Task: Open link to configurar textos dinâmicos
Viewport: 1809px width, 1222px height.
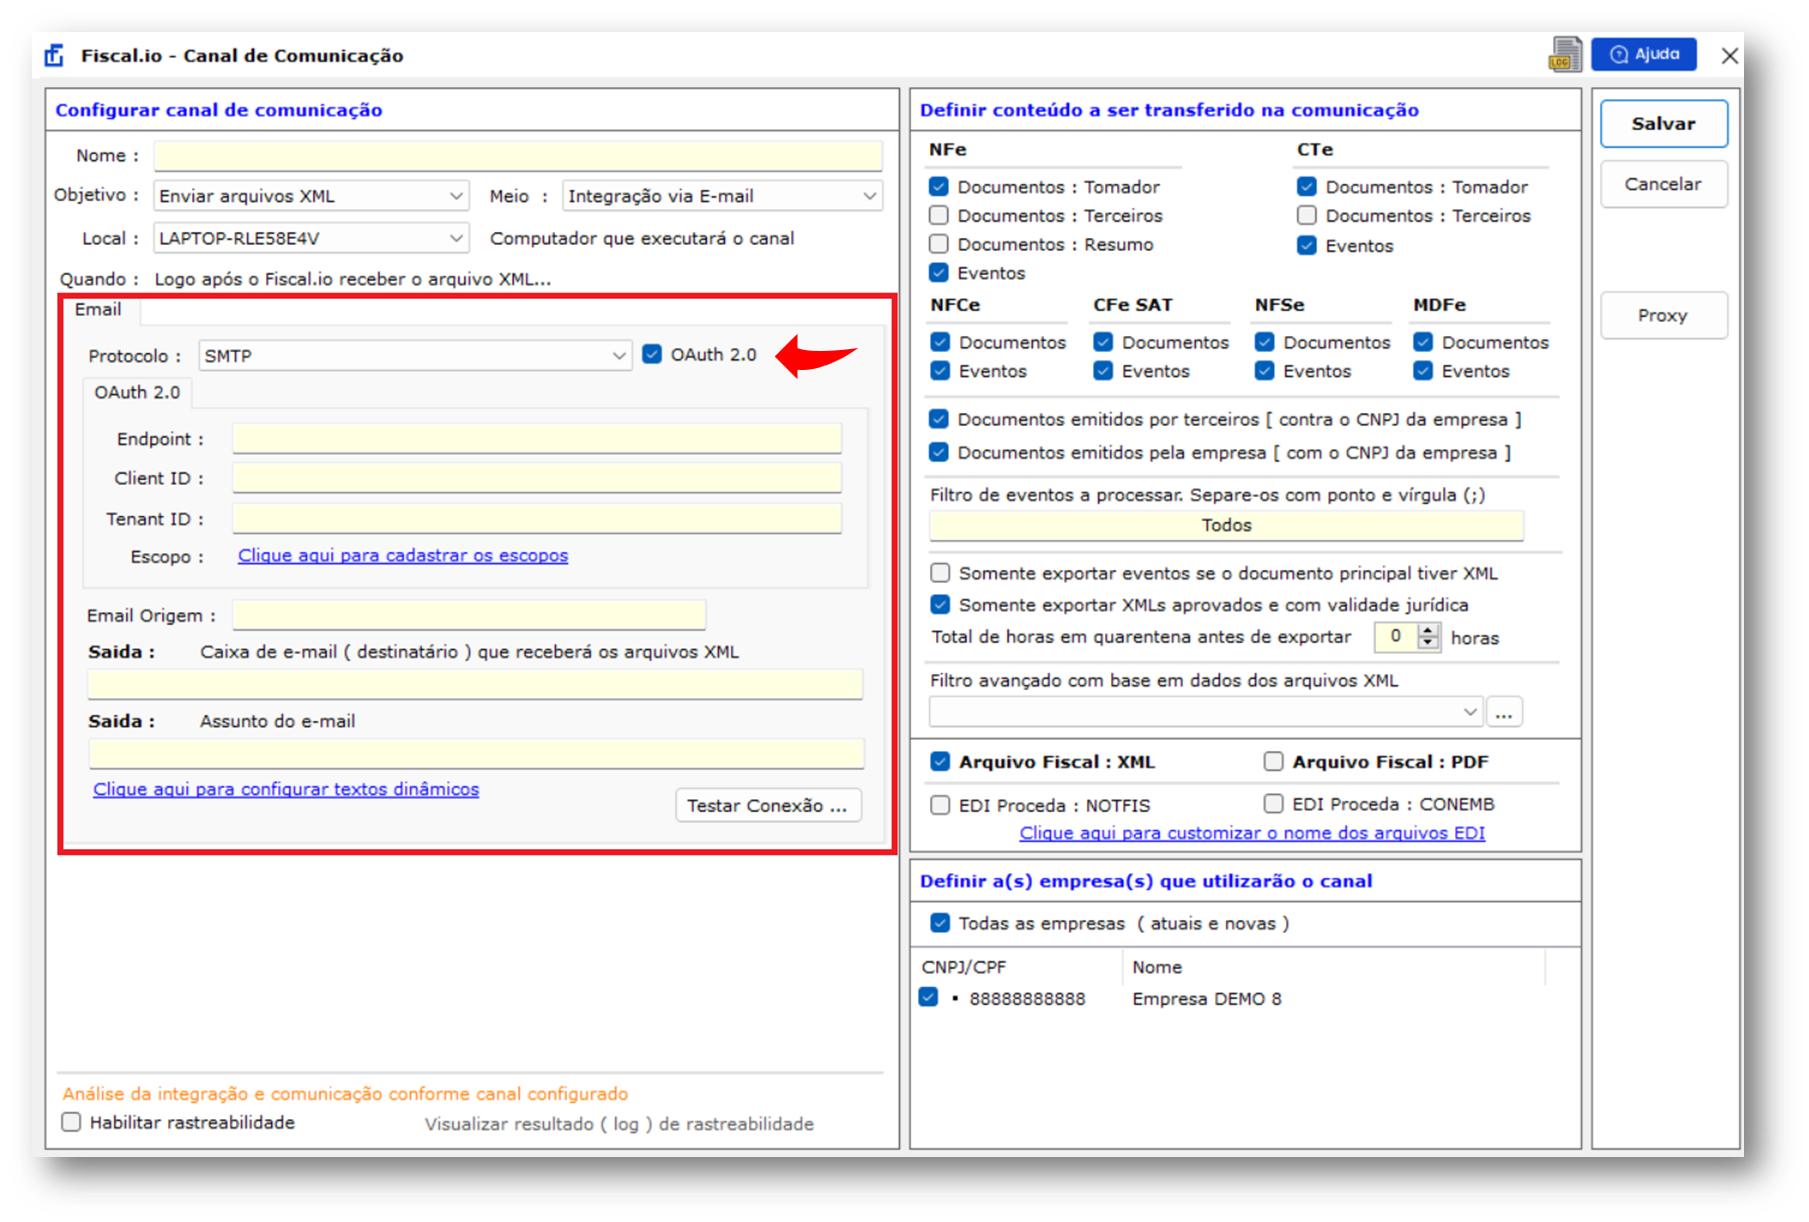Action: pos(286,789)
